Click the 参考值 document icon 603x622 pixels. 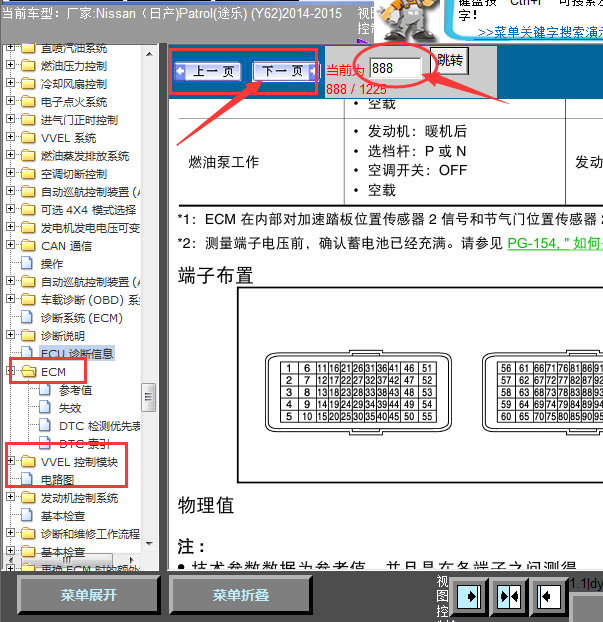tap(45, 390)
